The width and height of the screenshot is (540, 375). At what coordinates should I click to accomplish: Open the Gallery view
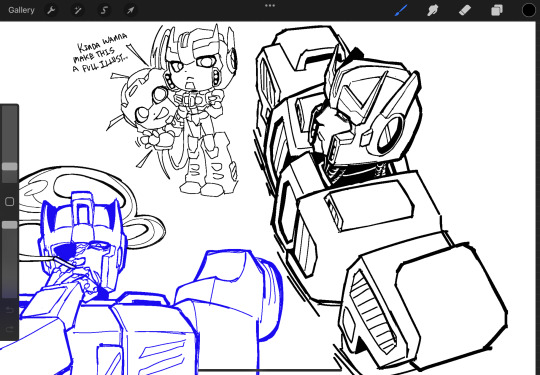21,10
